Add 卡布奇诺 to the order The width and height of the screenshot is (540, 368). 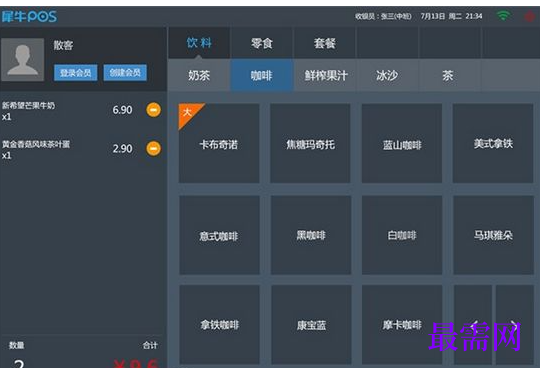pos(219,143)
